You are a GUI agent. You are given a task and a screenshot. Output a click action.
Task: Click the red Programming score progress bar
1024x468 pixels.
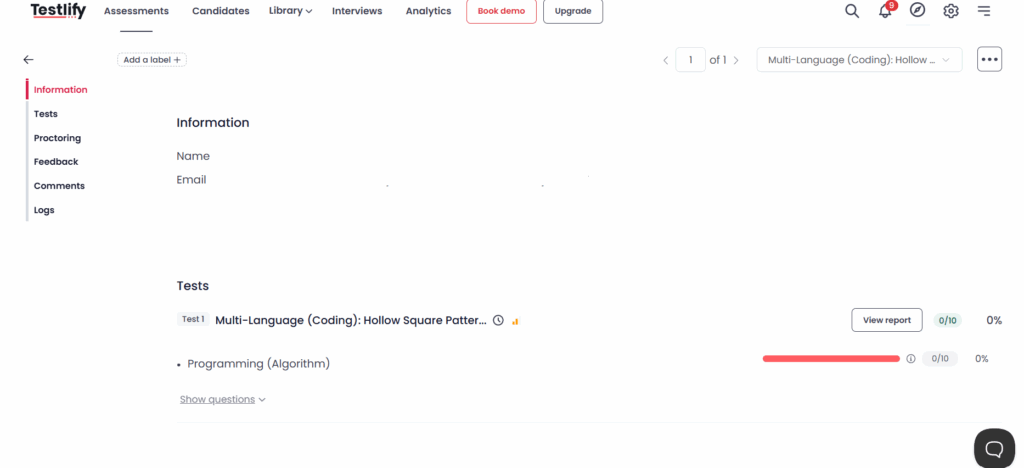831,358
